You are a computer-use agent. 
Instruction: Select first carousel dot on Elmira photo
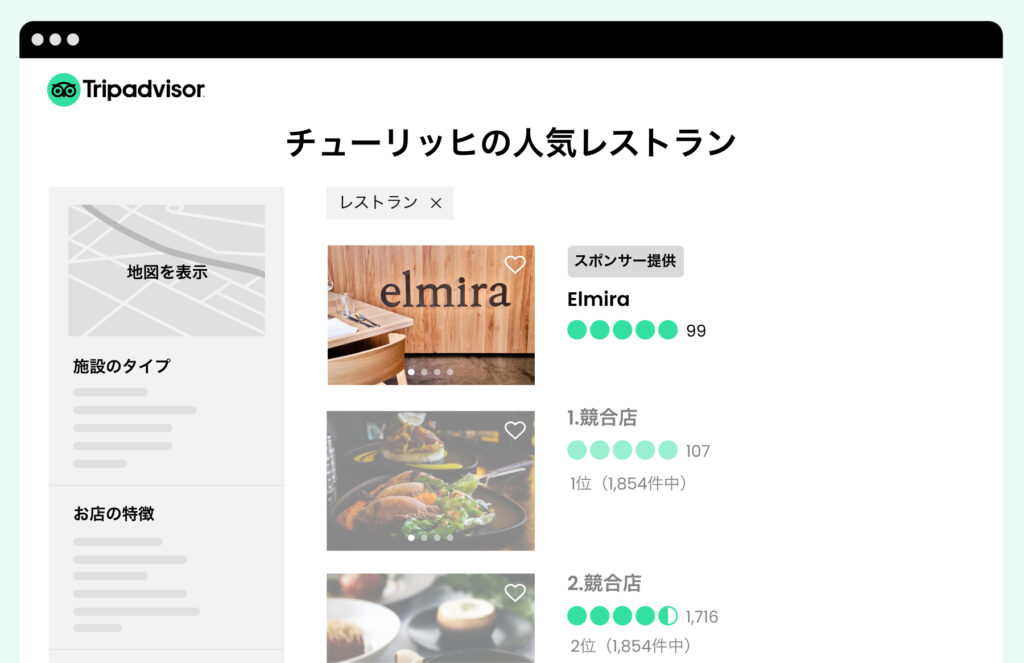(411, 372)
